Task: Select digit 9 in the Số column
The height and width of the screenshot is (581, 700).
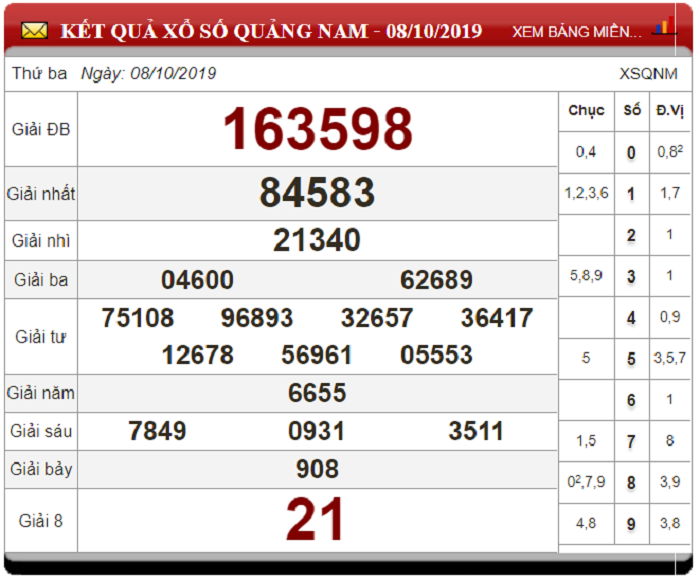Action: [631, 524]
